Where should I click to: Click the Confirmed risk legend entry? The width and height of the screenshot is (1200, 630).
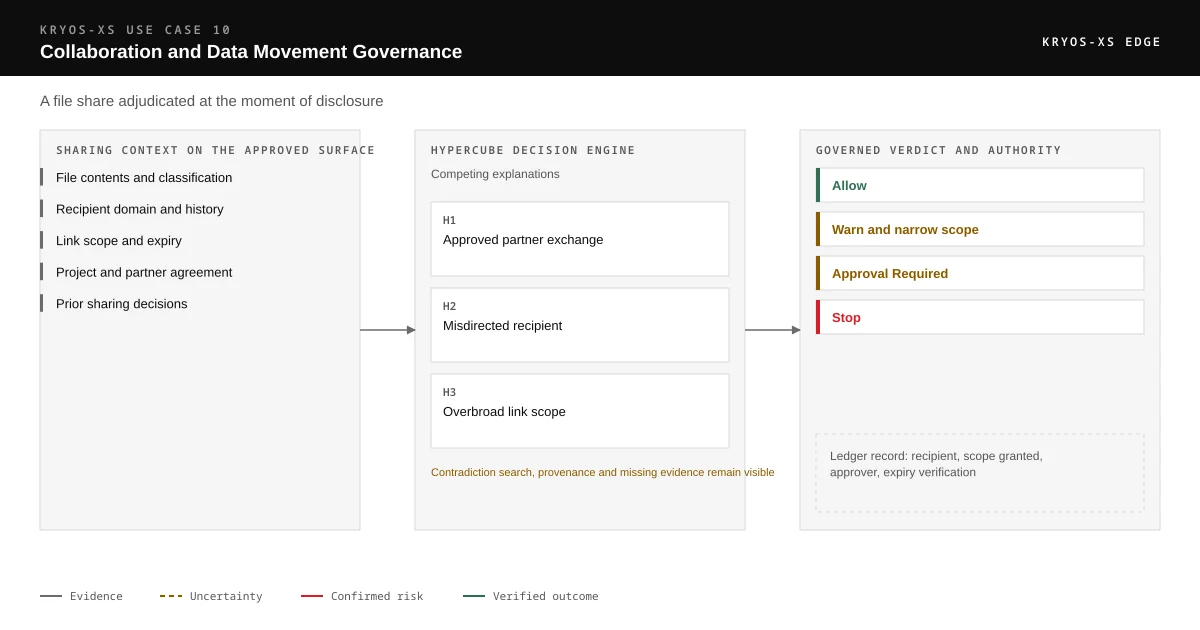(362, 596)
